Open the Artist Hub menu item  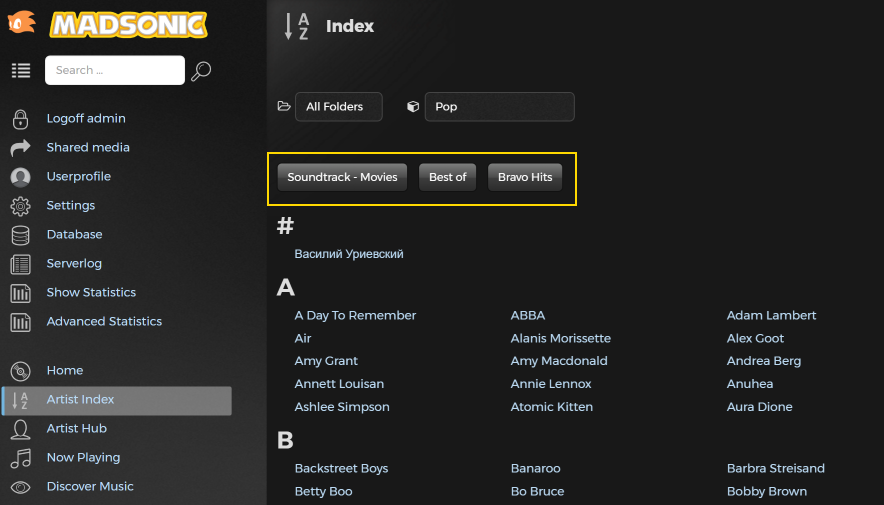76,428
